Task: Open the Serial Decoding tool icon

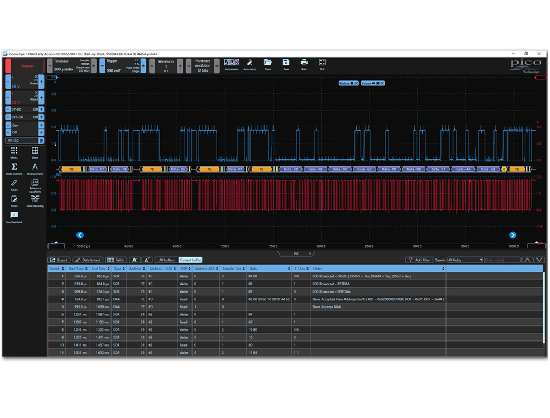Action: tap(35, 200)
